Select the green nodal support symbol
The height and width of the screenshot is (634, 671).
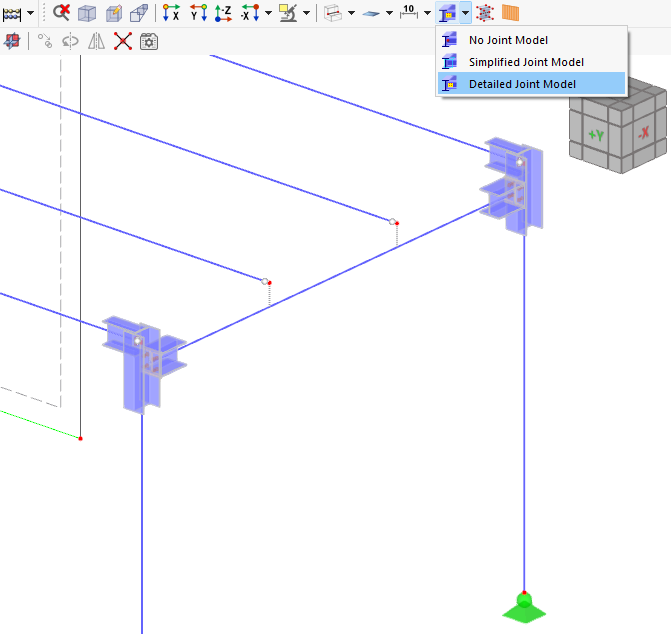click(524, 608)
